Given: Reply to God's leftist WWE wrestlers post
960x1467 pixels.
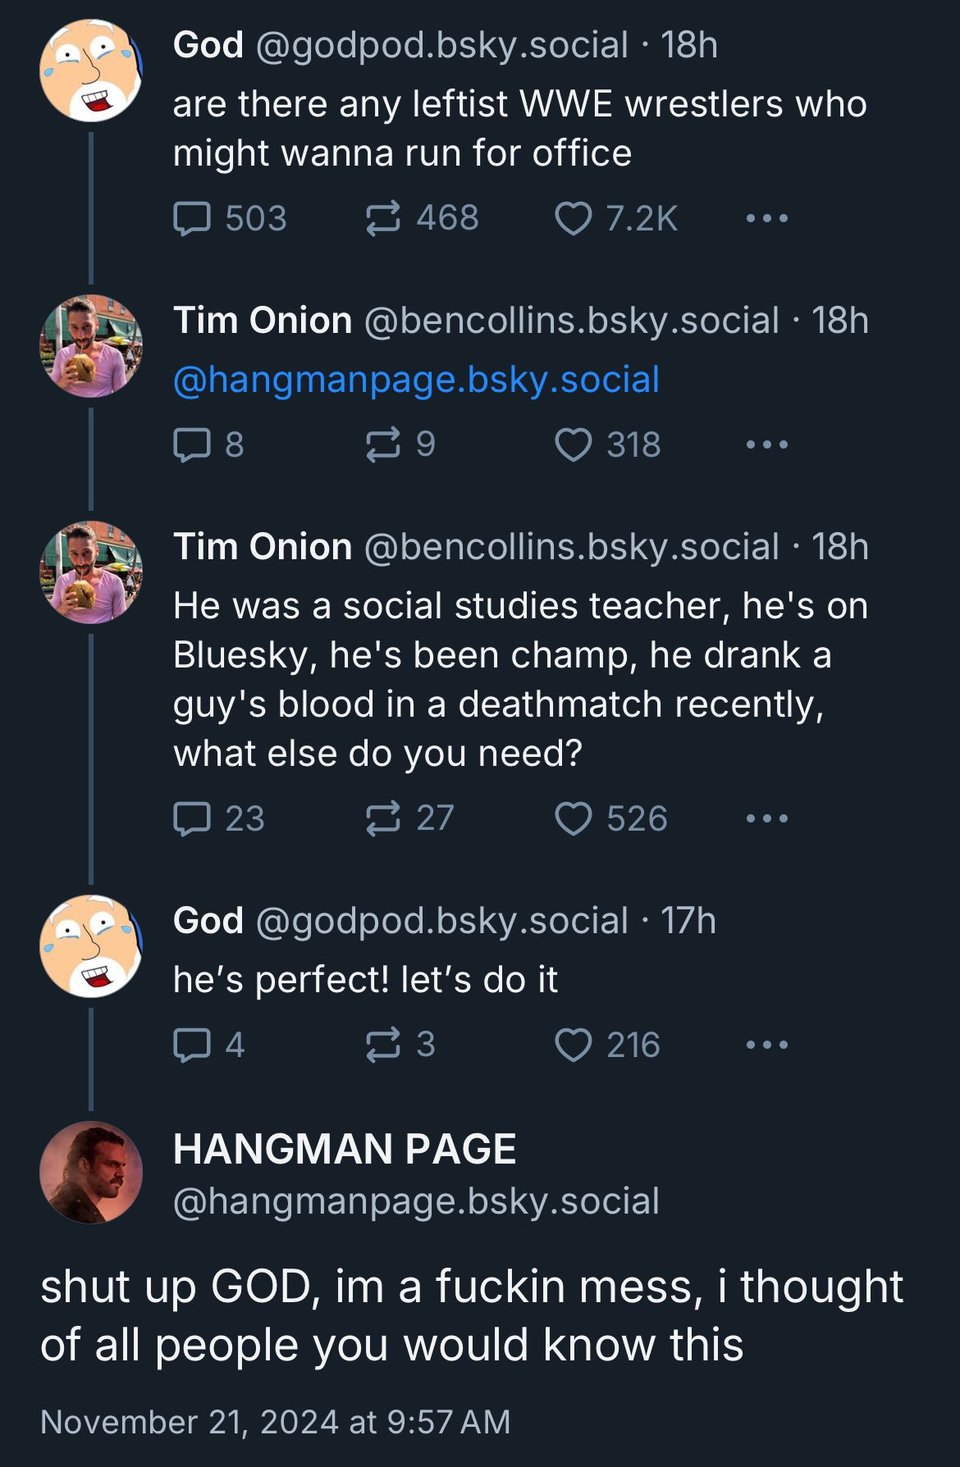Looking at the screenshot, I should [192, 218].
